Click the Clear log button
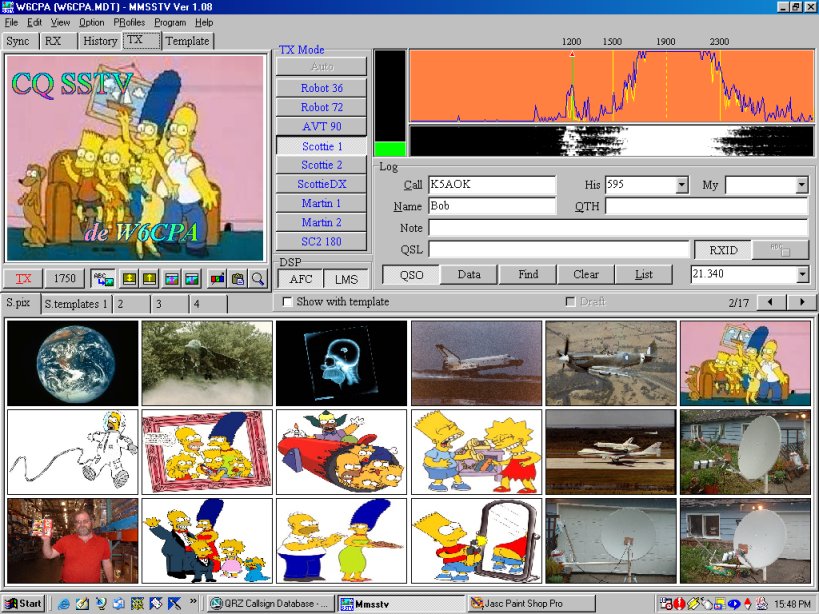The width and height of the screenshot is (819, 614). (586, 274)
